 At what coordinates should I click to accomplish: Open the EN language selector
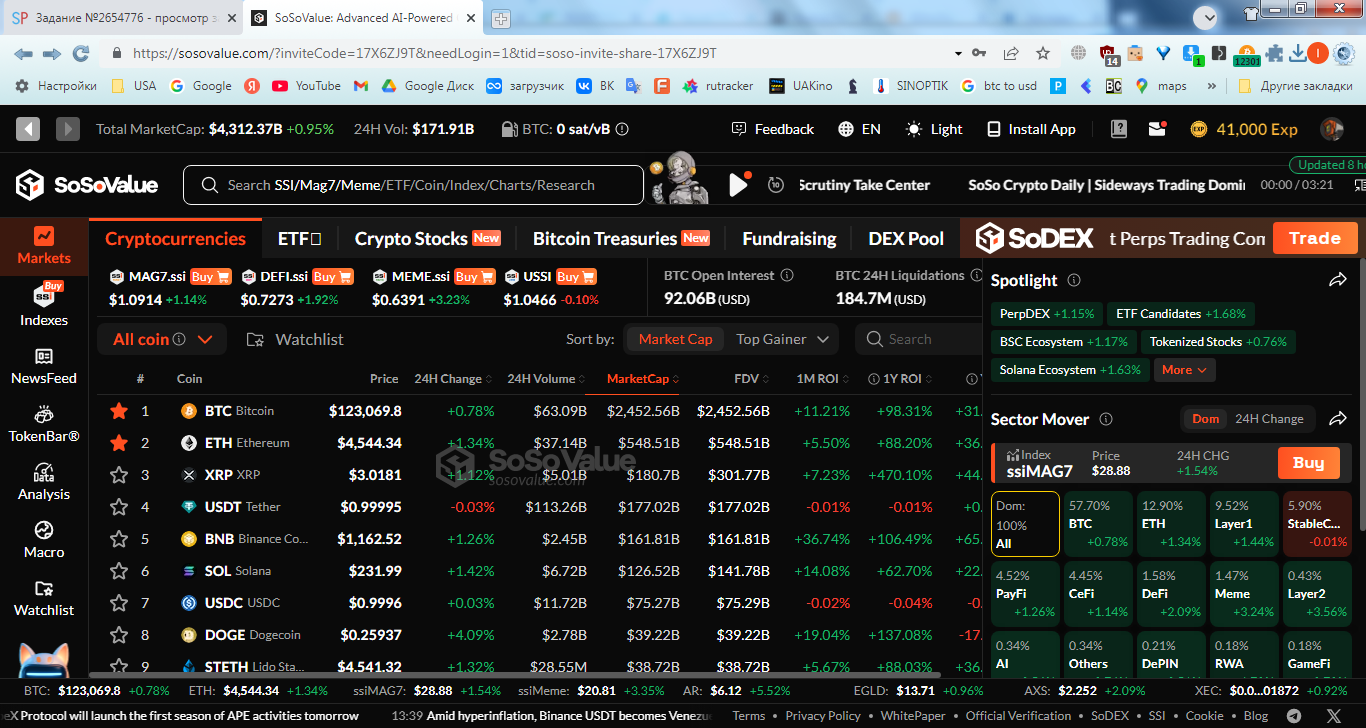tap(859, 129)
